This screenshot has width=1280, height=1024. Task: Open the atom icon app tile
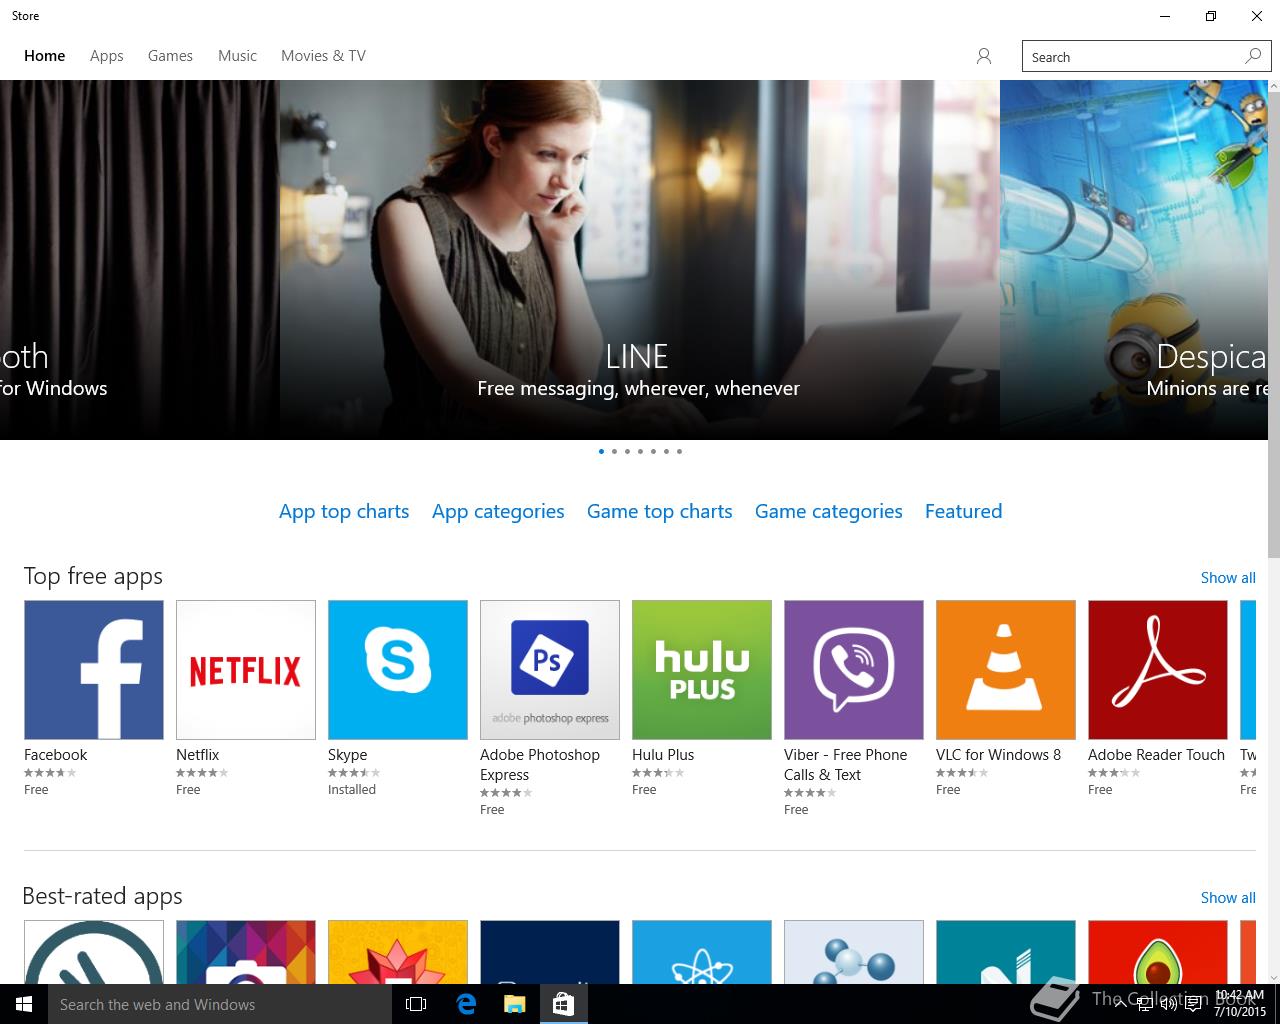click(x=702, y=952)
